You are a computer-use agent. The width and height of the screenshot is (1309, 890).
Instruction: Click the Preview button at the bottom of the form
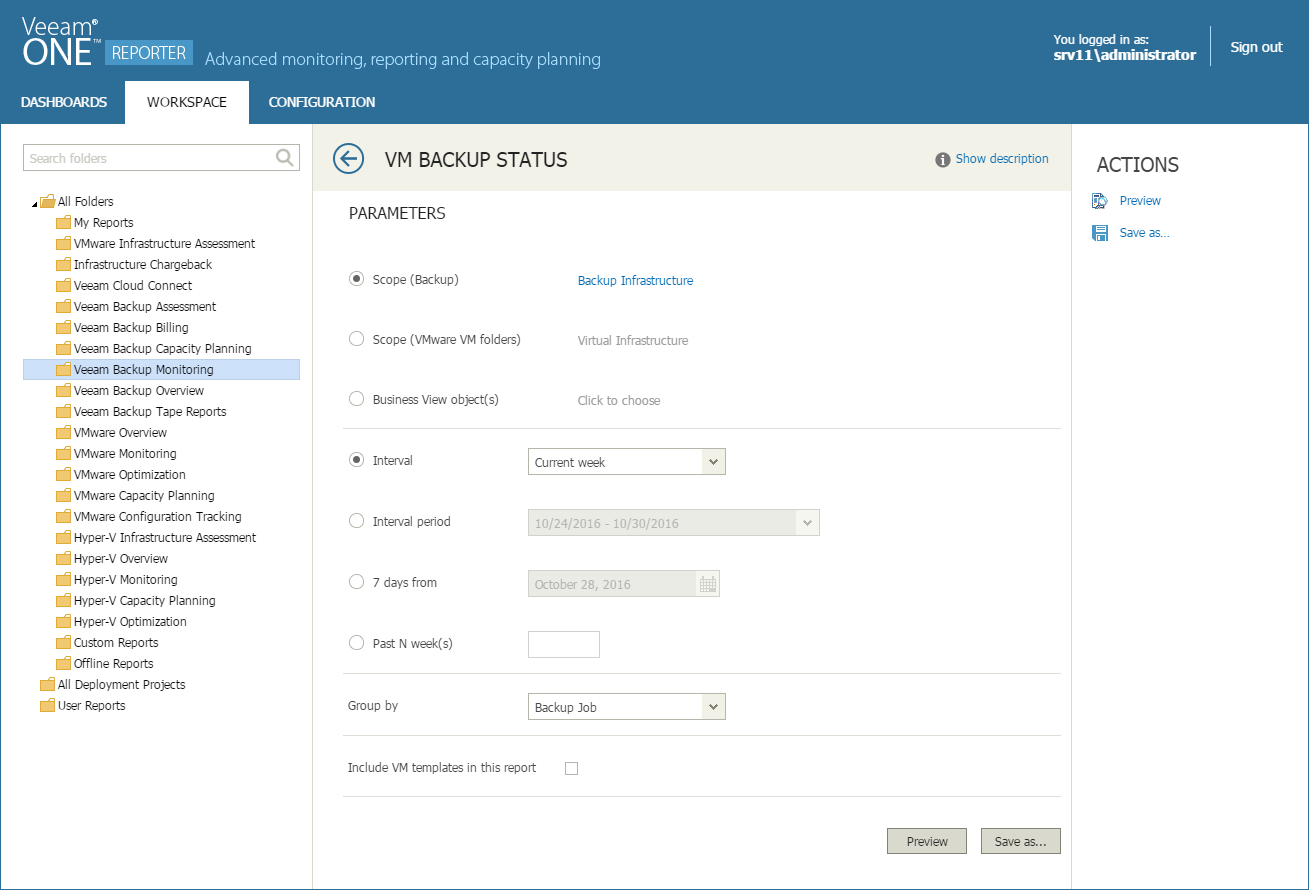[927, 841]
